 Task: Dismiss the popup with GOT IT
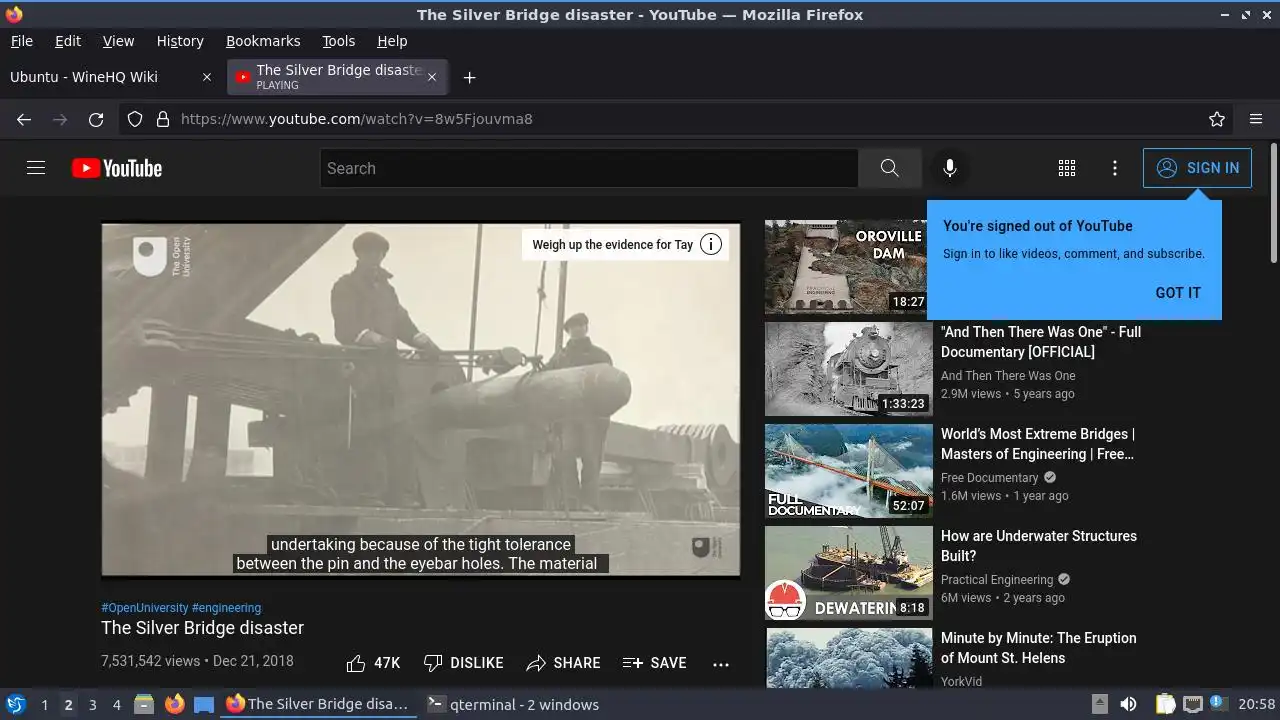tap(1178, 293)
